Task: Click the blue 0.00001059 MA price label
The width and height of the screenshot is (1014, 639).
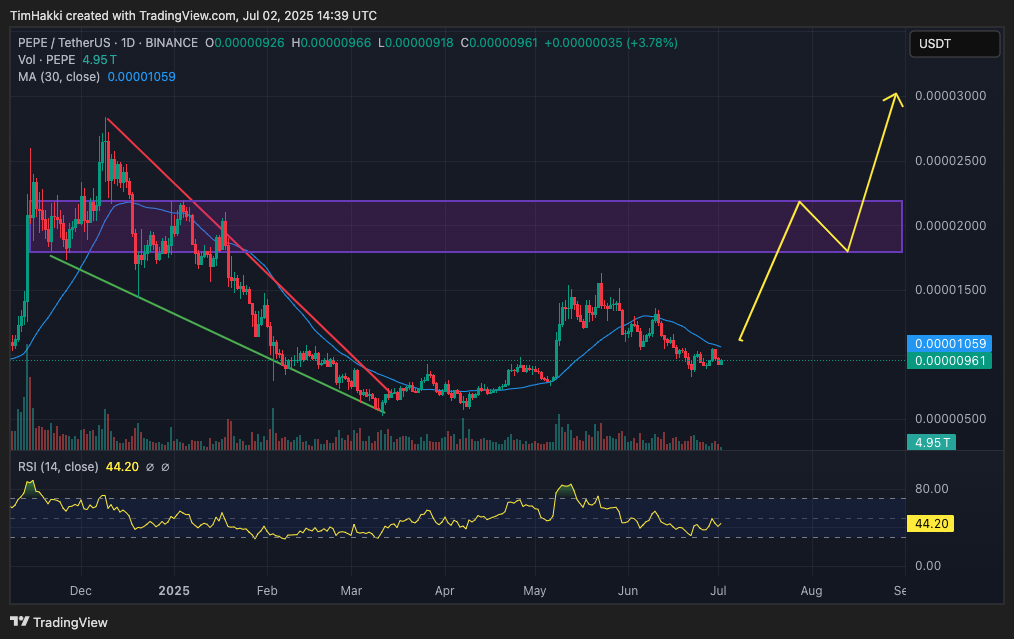Action: 953,344
